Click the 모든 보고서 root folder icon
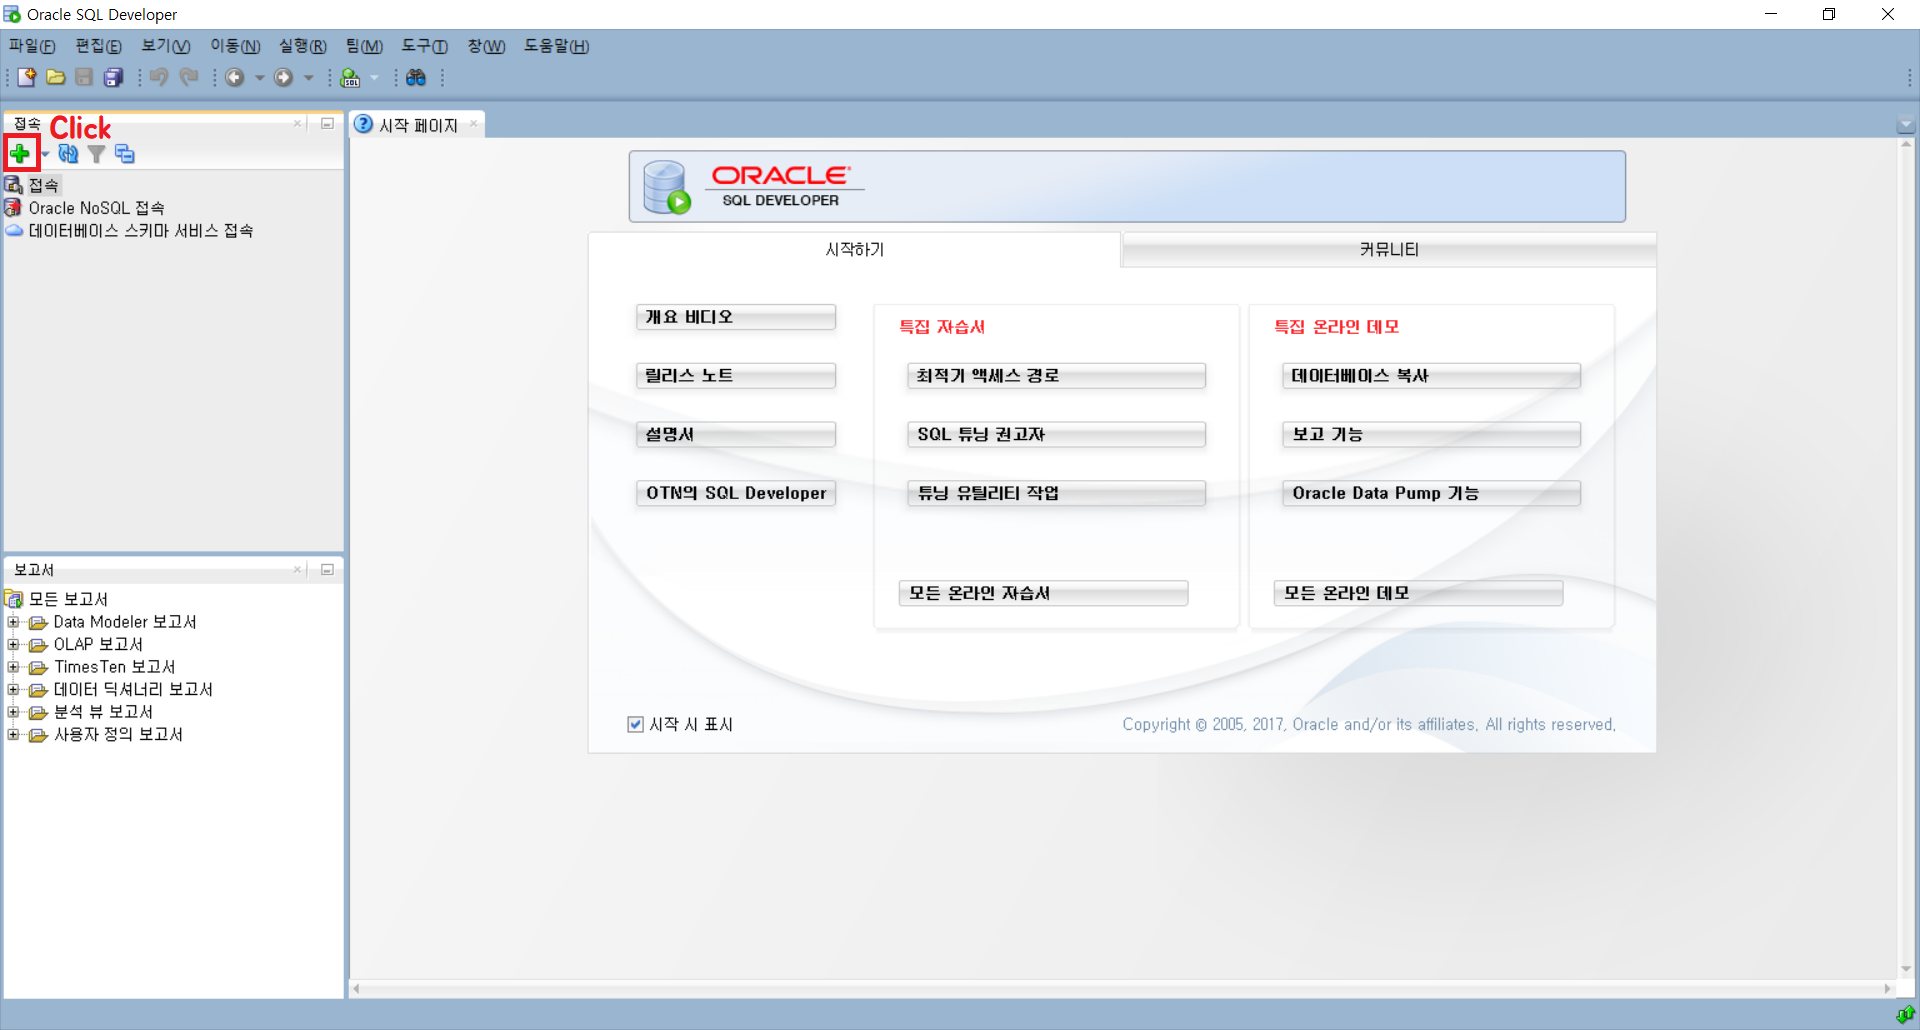The image size is (1920, 1030). click(x=14, y=598)
